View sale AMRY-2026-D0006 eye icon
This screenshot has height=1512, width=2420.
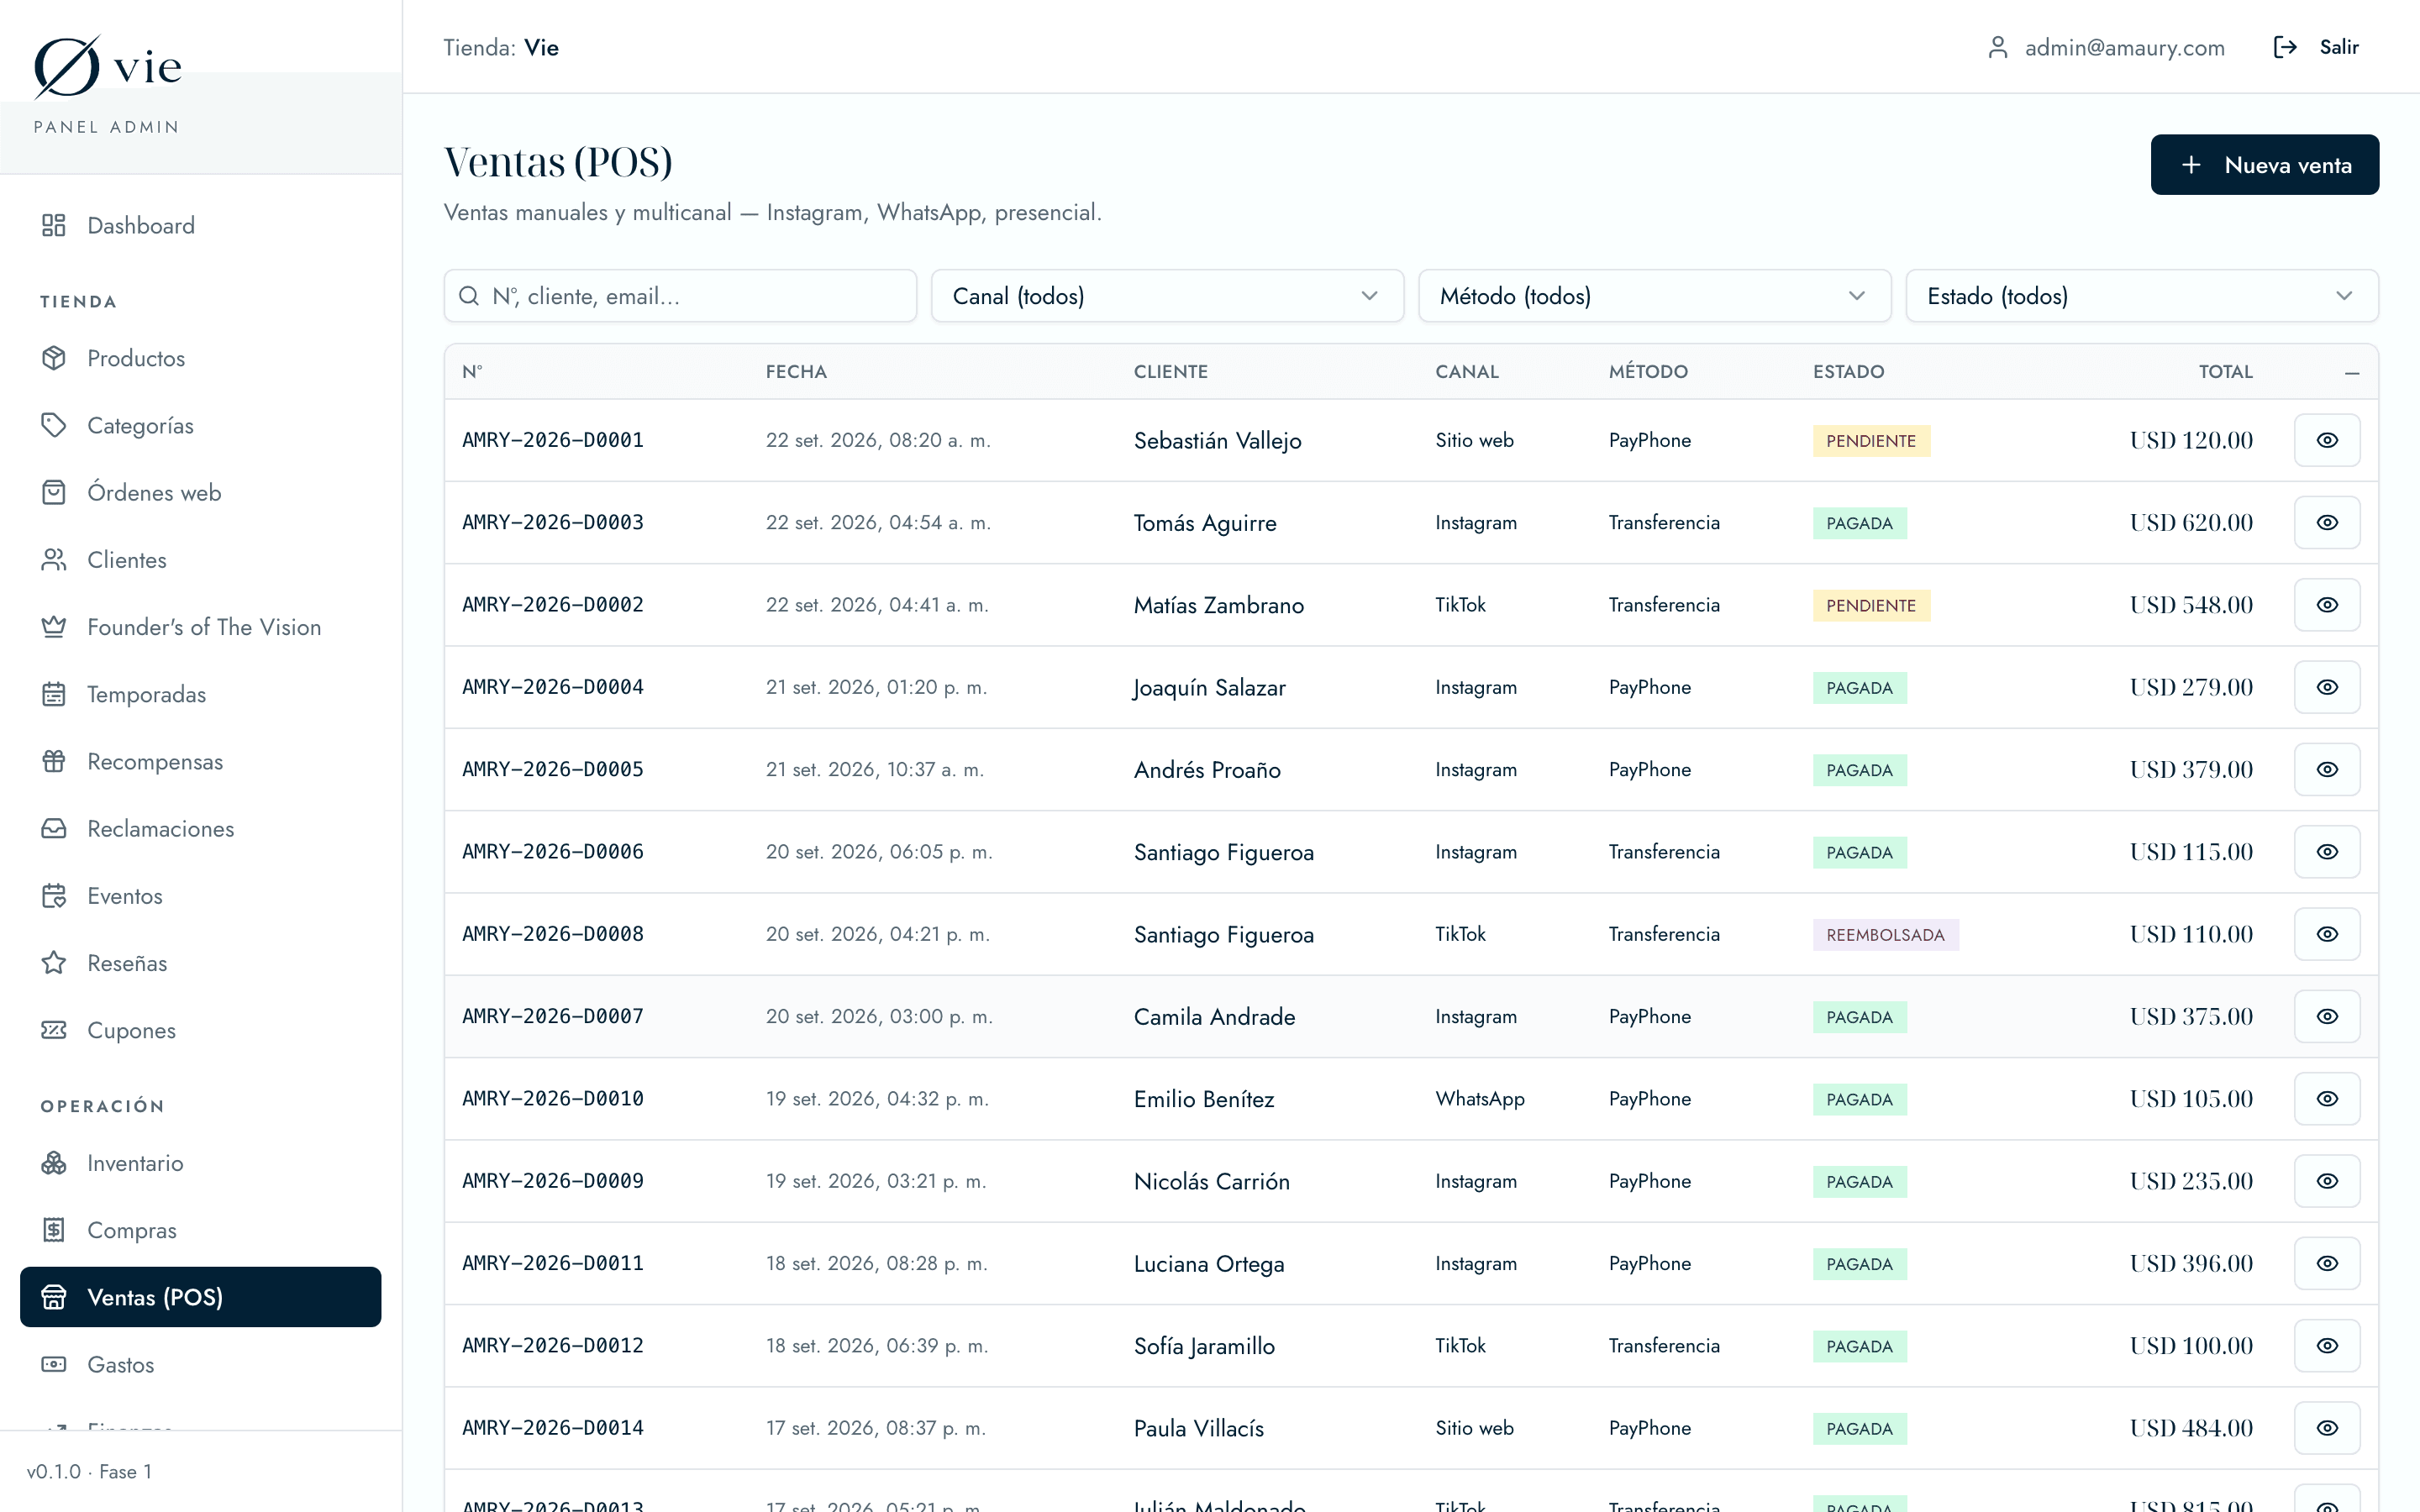2327,852
